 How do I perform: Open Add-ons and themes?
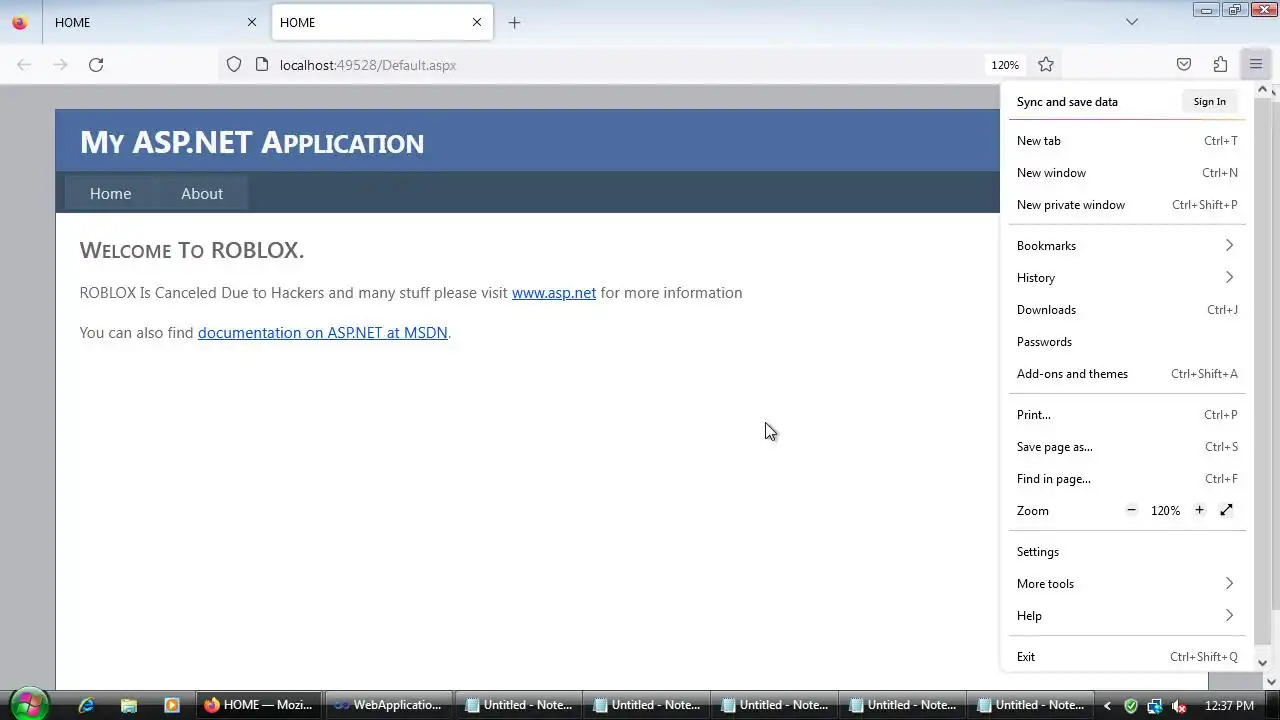pyautogui.click(x=1127, y=374)
